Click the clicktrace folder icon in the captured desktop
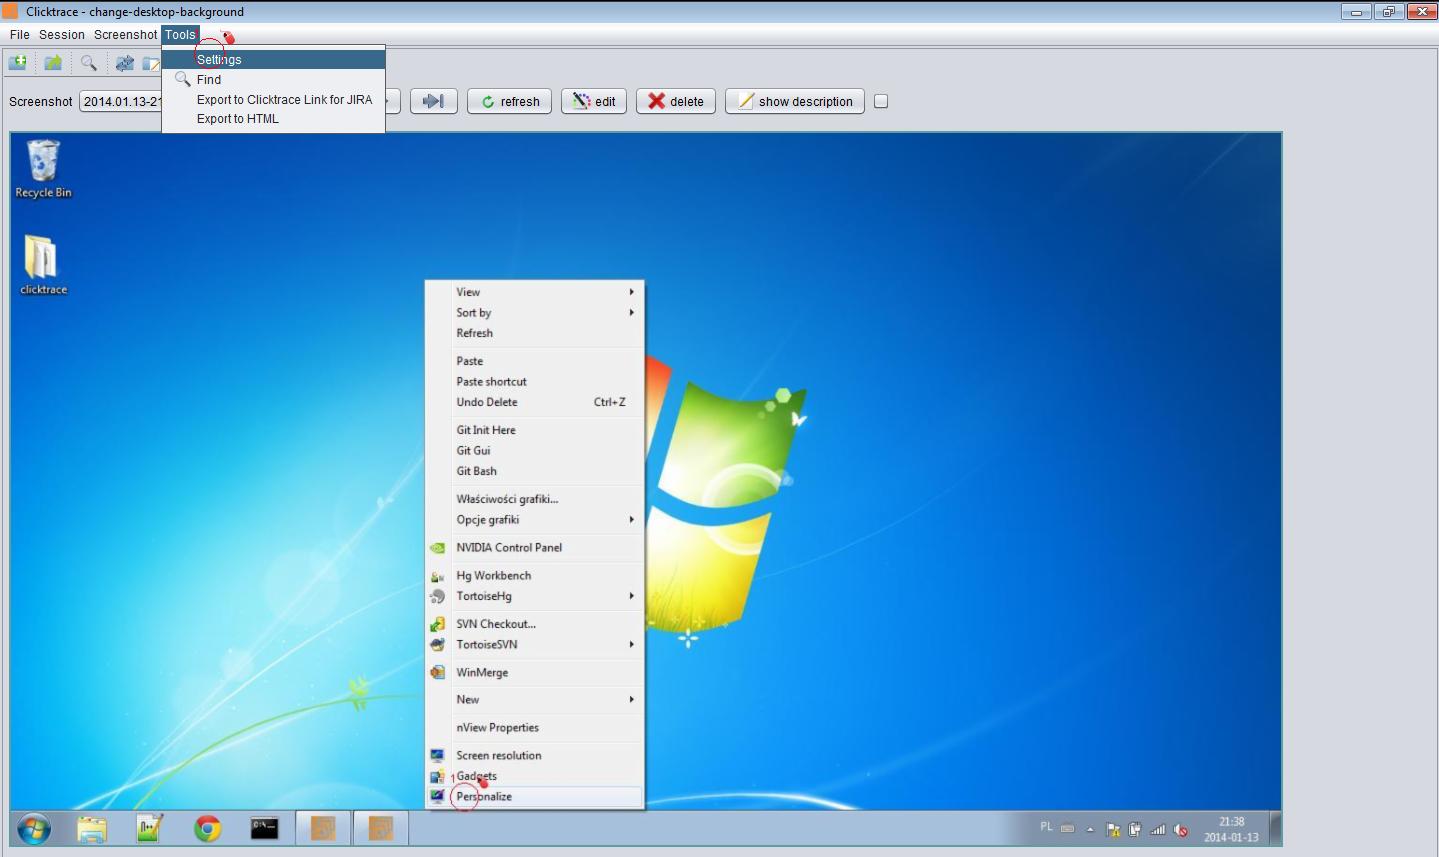The image size is (1439, 857). click(43, 265)
